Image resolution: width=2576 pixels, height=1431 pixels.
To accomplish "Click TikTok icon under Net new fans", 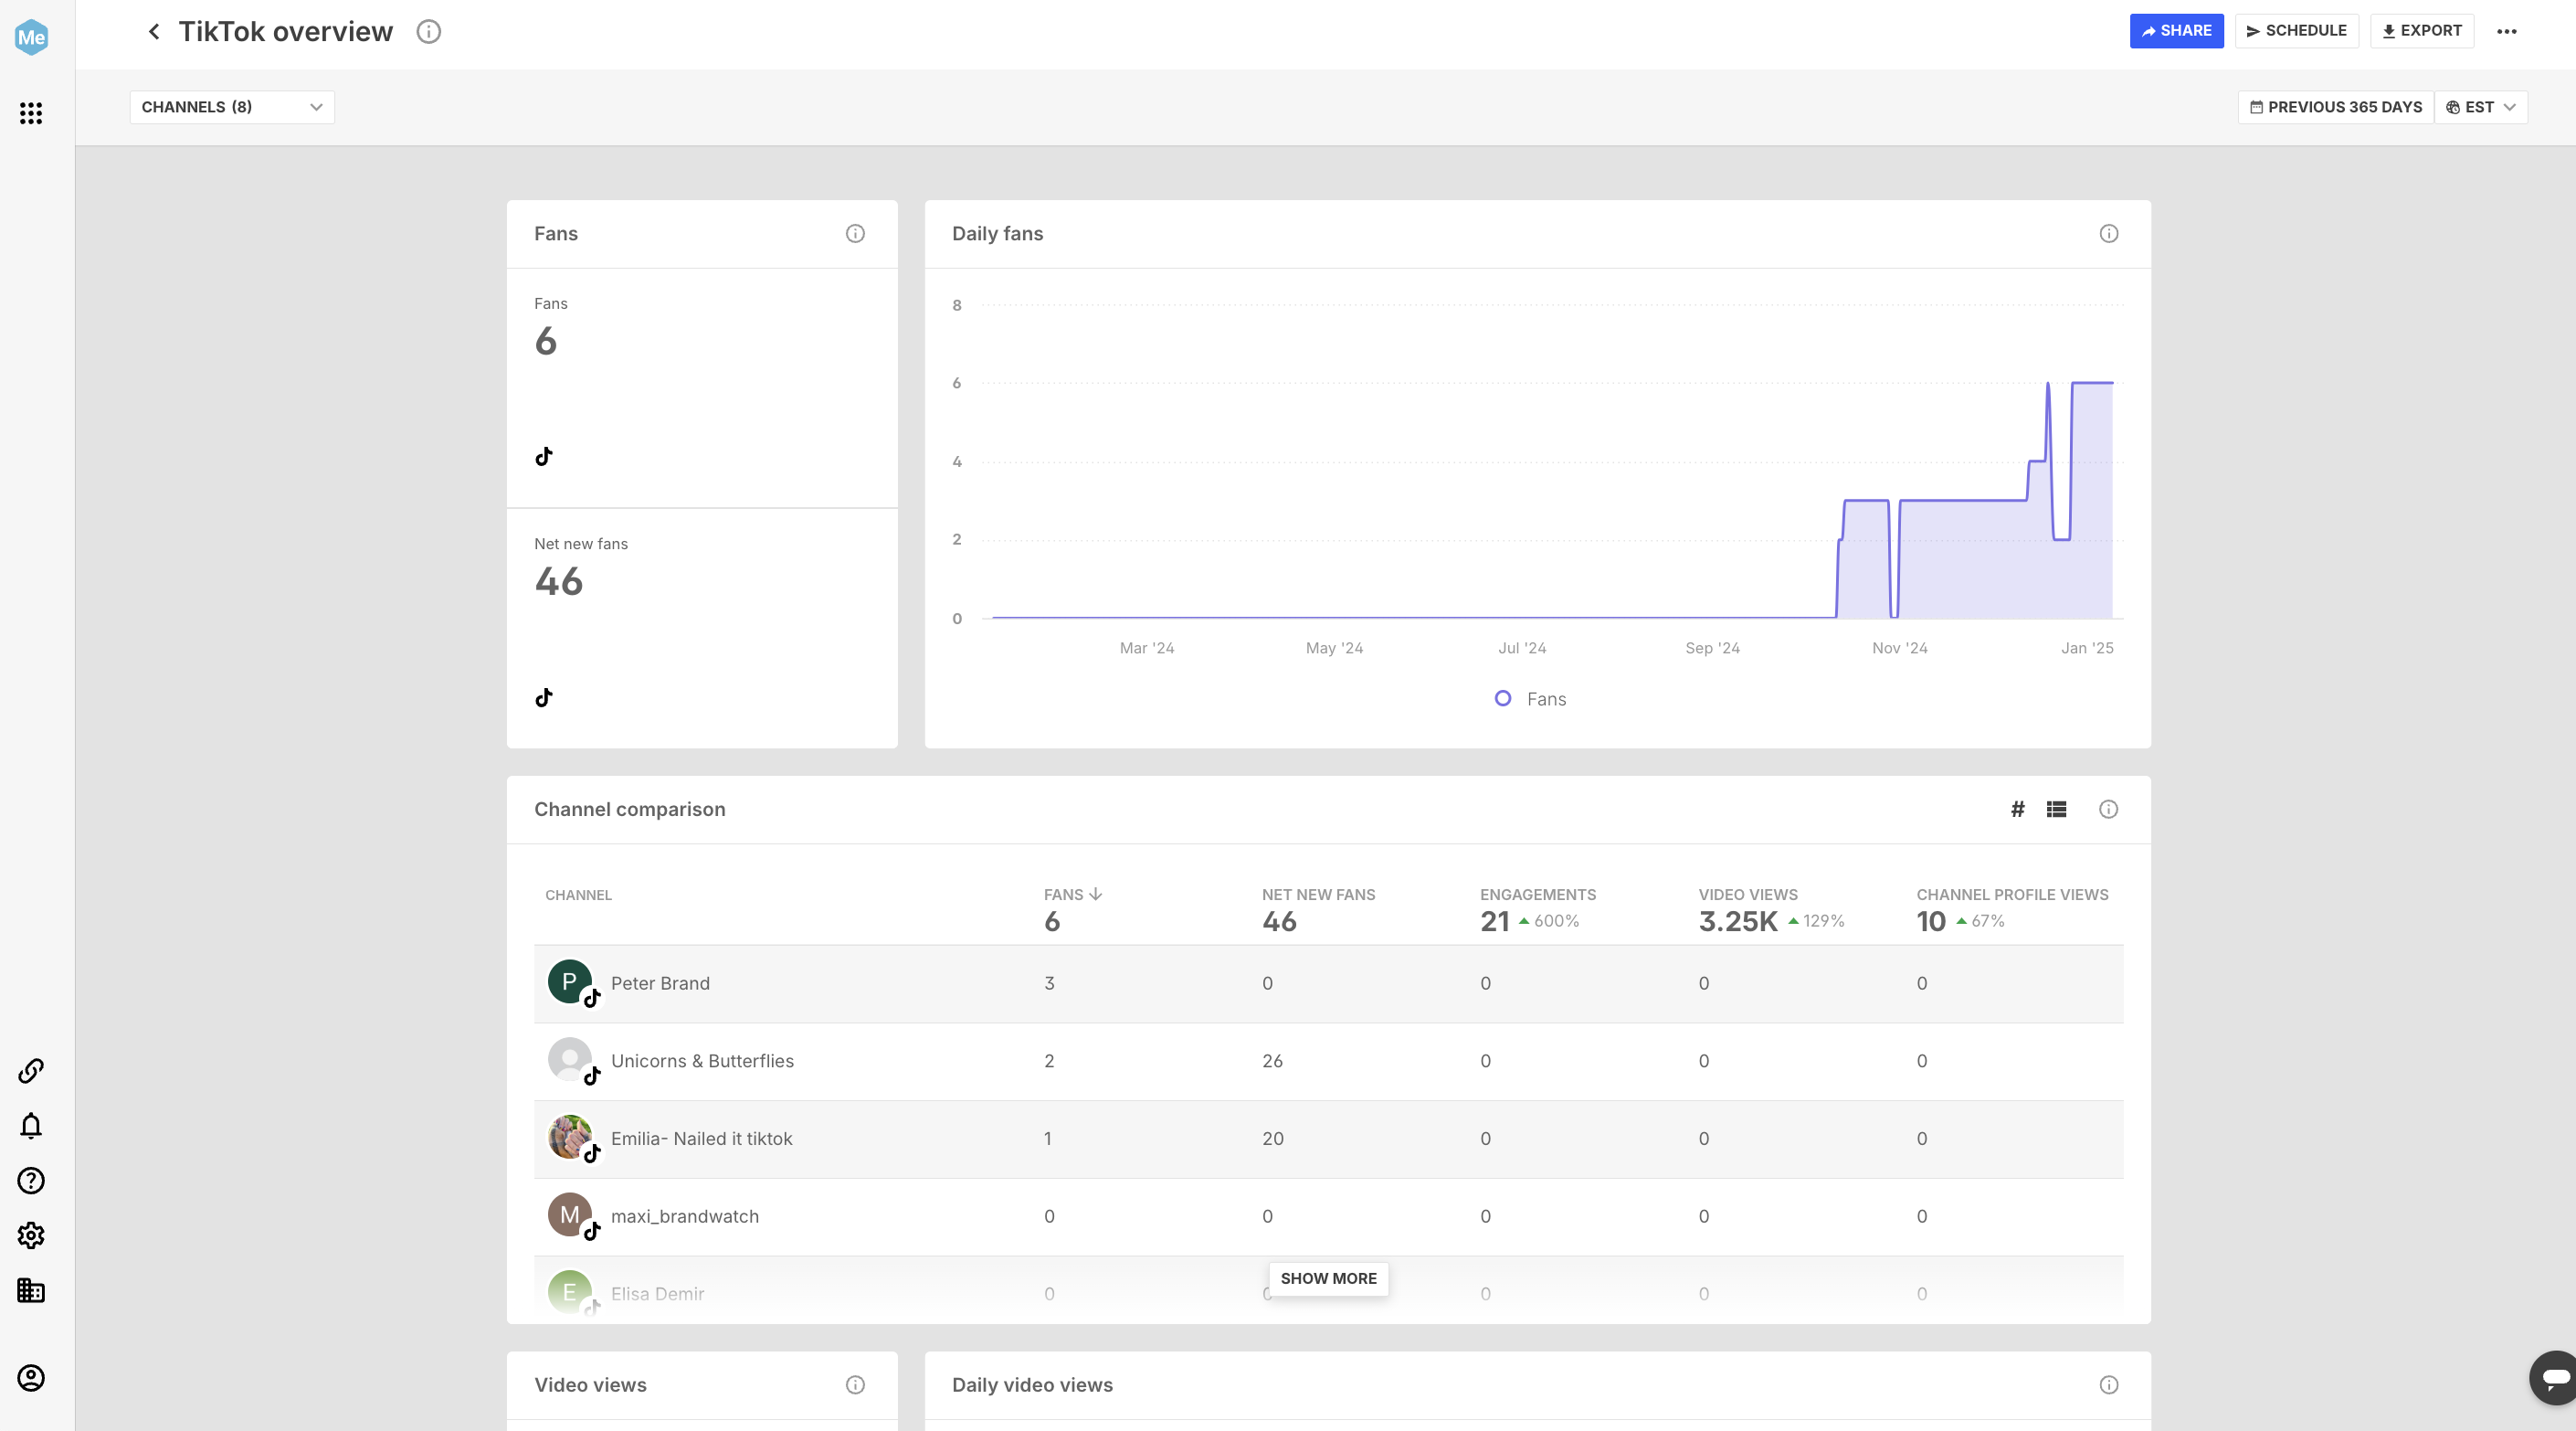I will [x=544, y=698].
